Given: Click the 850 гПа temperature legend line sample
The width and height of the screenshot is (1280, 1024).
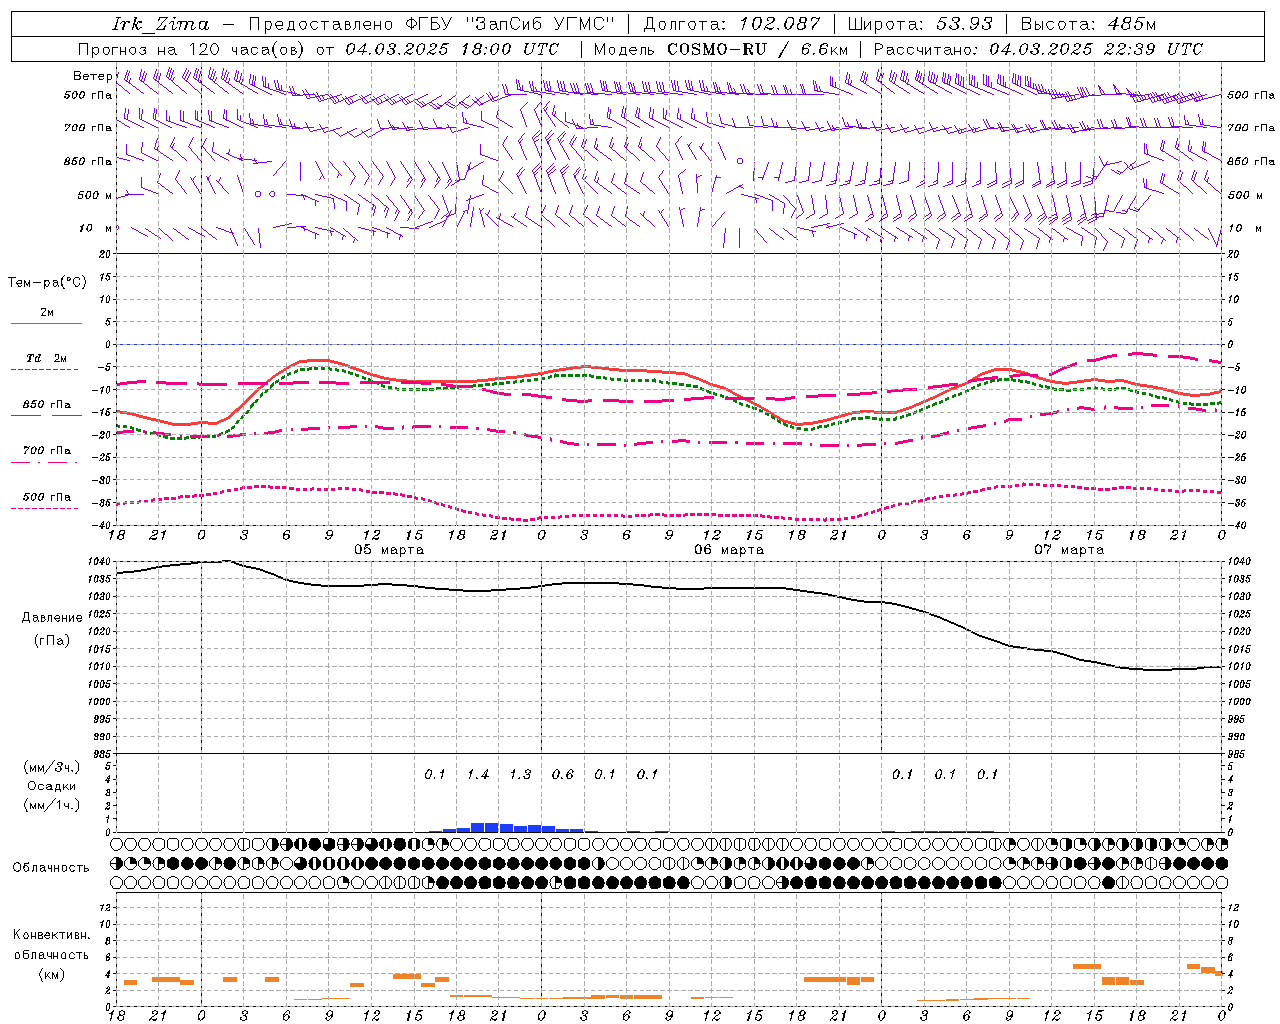Looking at the screenshot, I should [x=45, y=416].
